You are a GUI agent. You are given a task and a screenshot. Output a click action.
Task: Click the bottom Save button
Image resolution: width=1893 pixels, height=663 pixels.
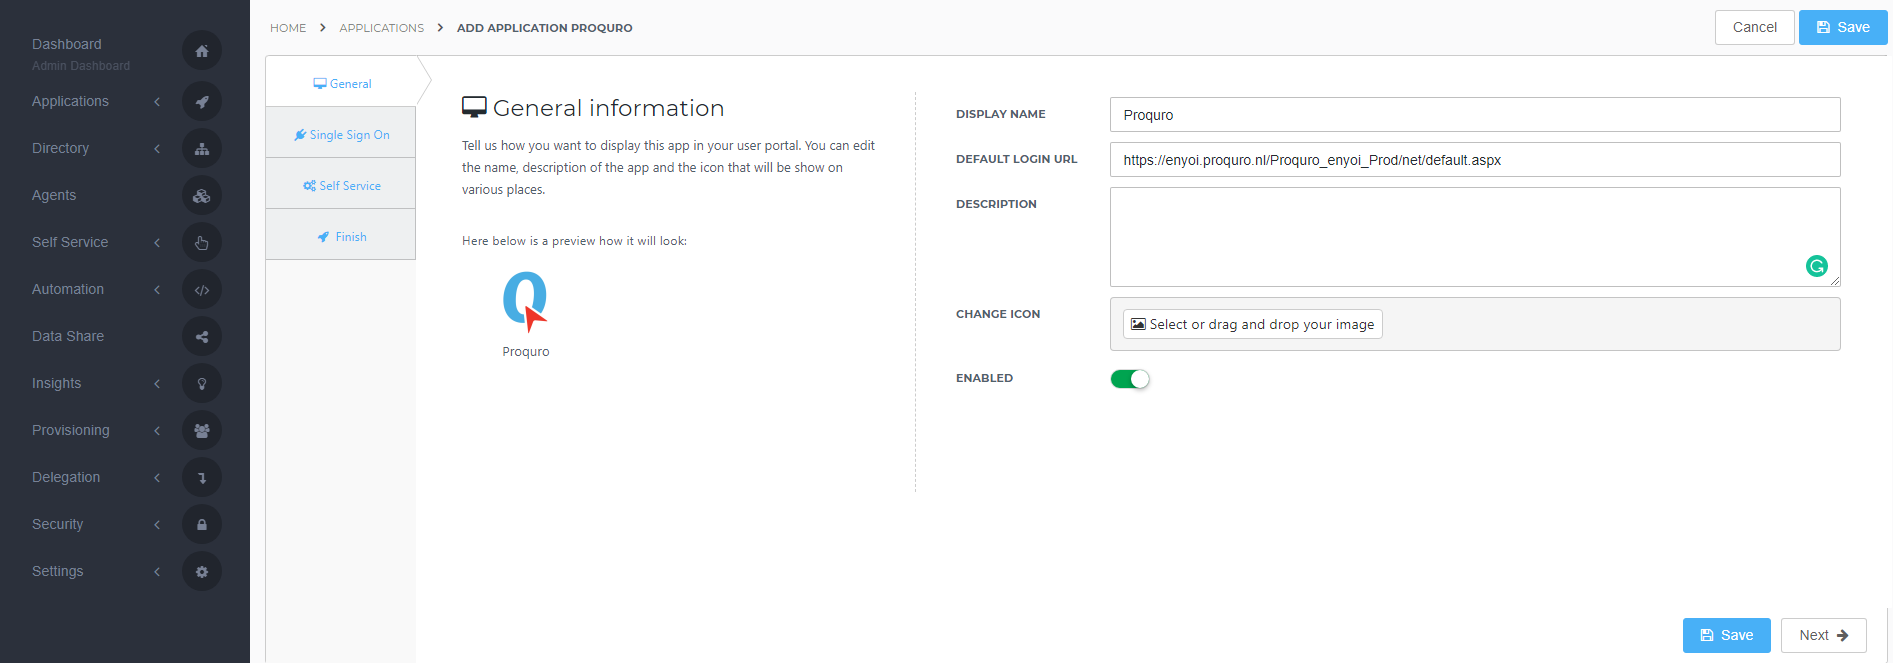(1727, 635)
